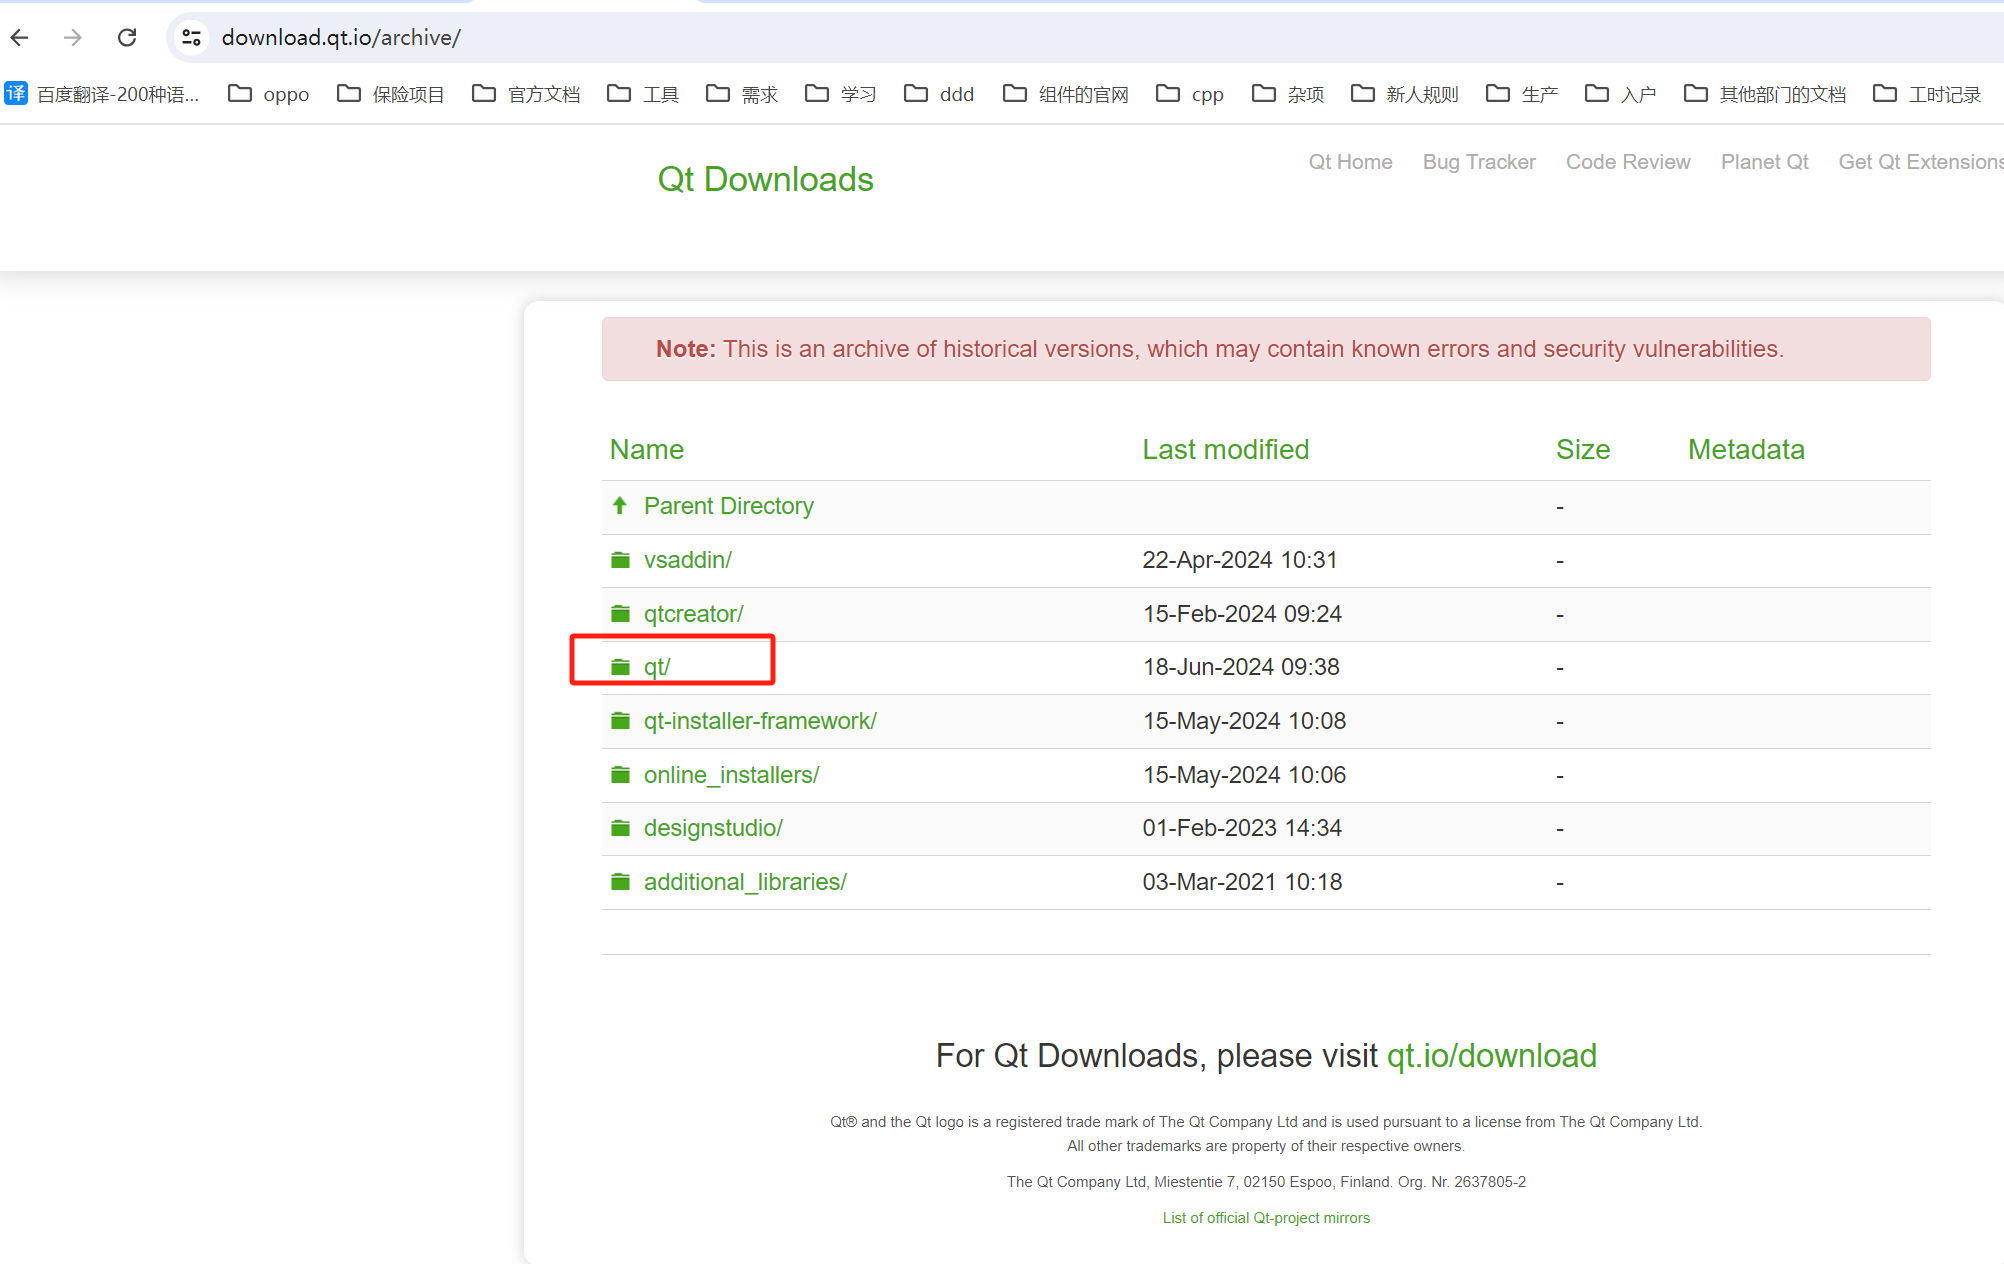The height and width of the screenshot is (1264, 2004).
Task: Sort listing by Name column header
Action: point(647,450)
